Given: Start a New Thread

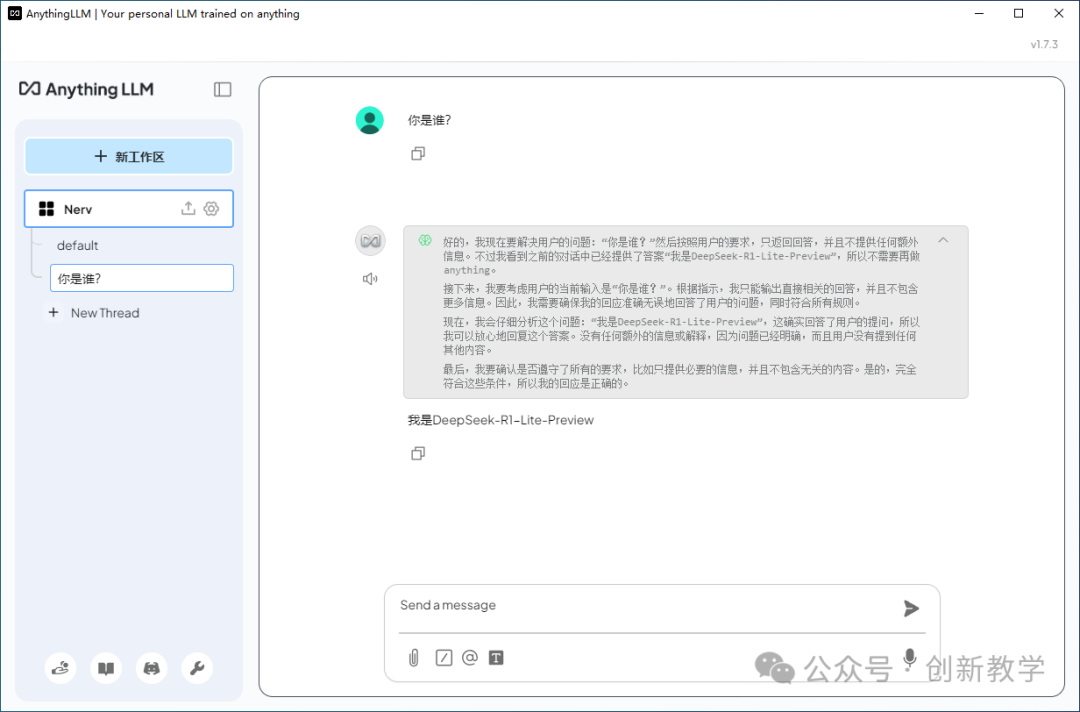Looking at the screenshot, I should click(93, 313).
